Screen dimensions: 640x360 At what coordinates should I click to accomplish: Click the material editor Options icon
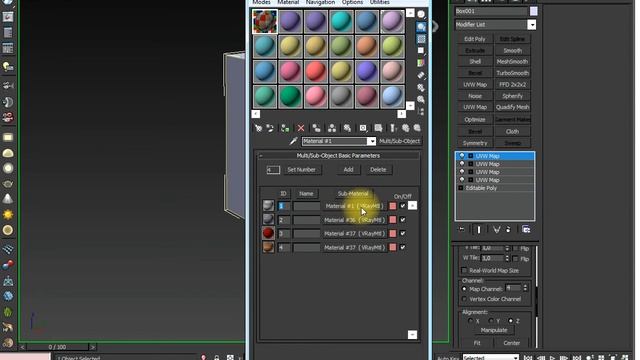coord(421,87)
